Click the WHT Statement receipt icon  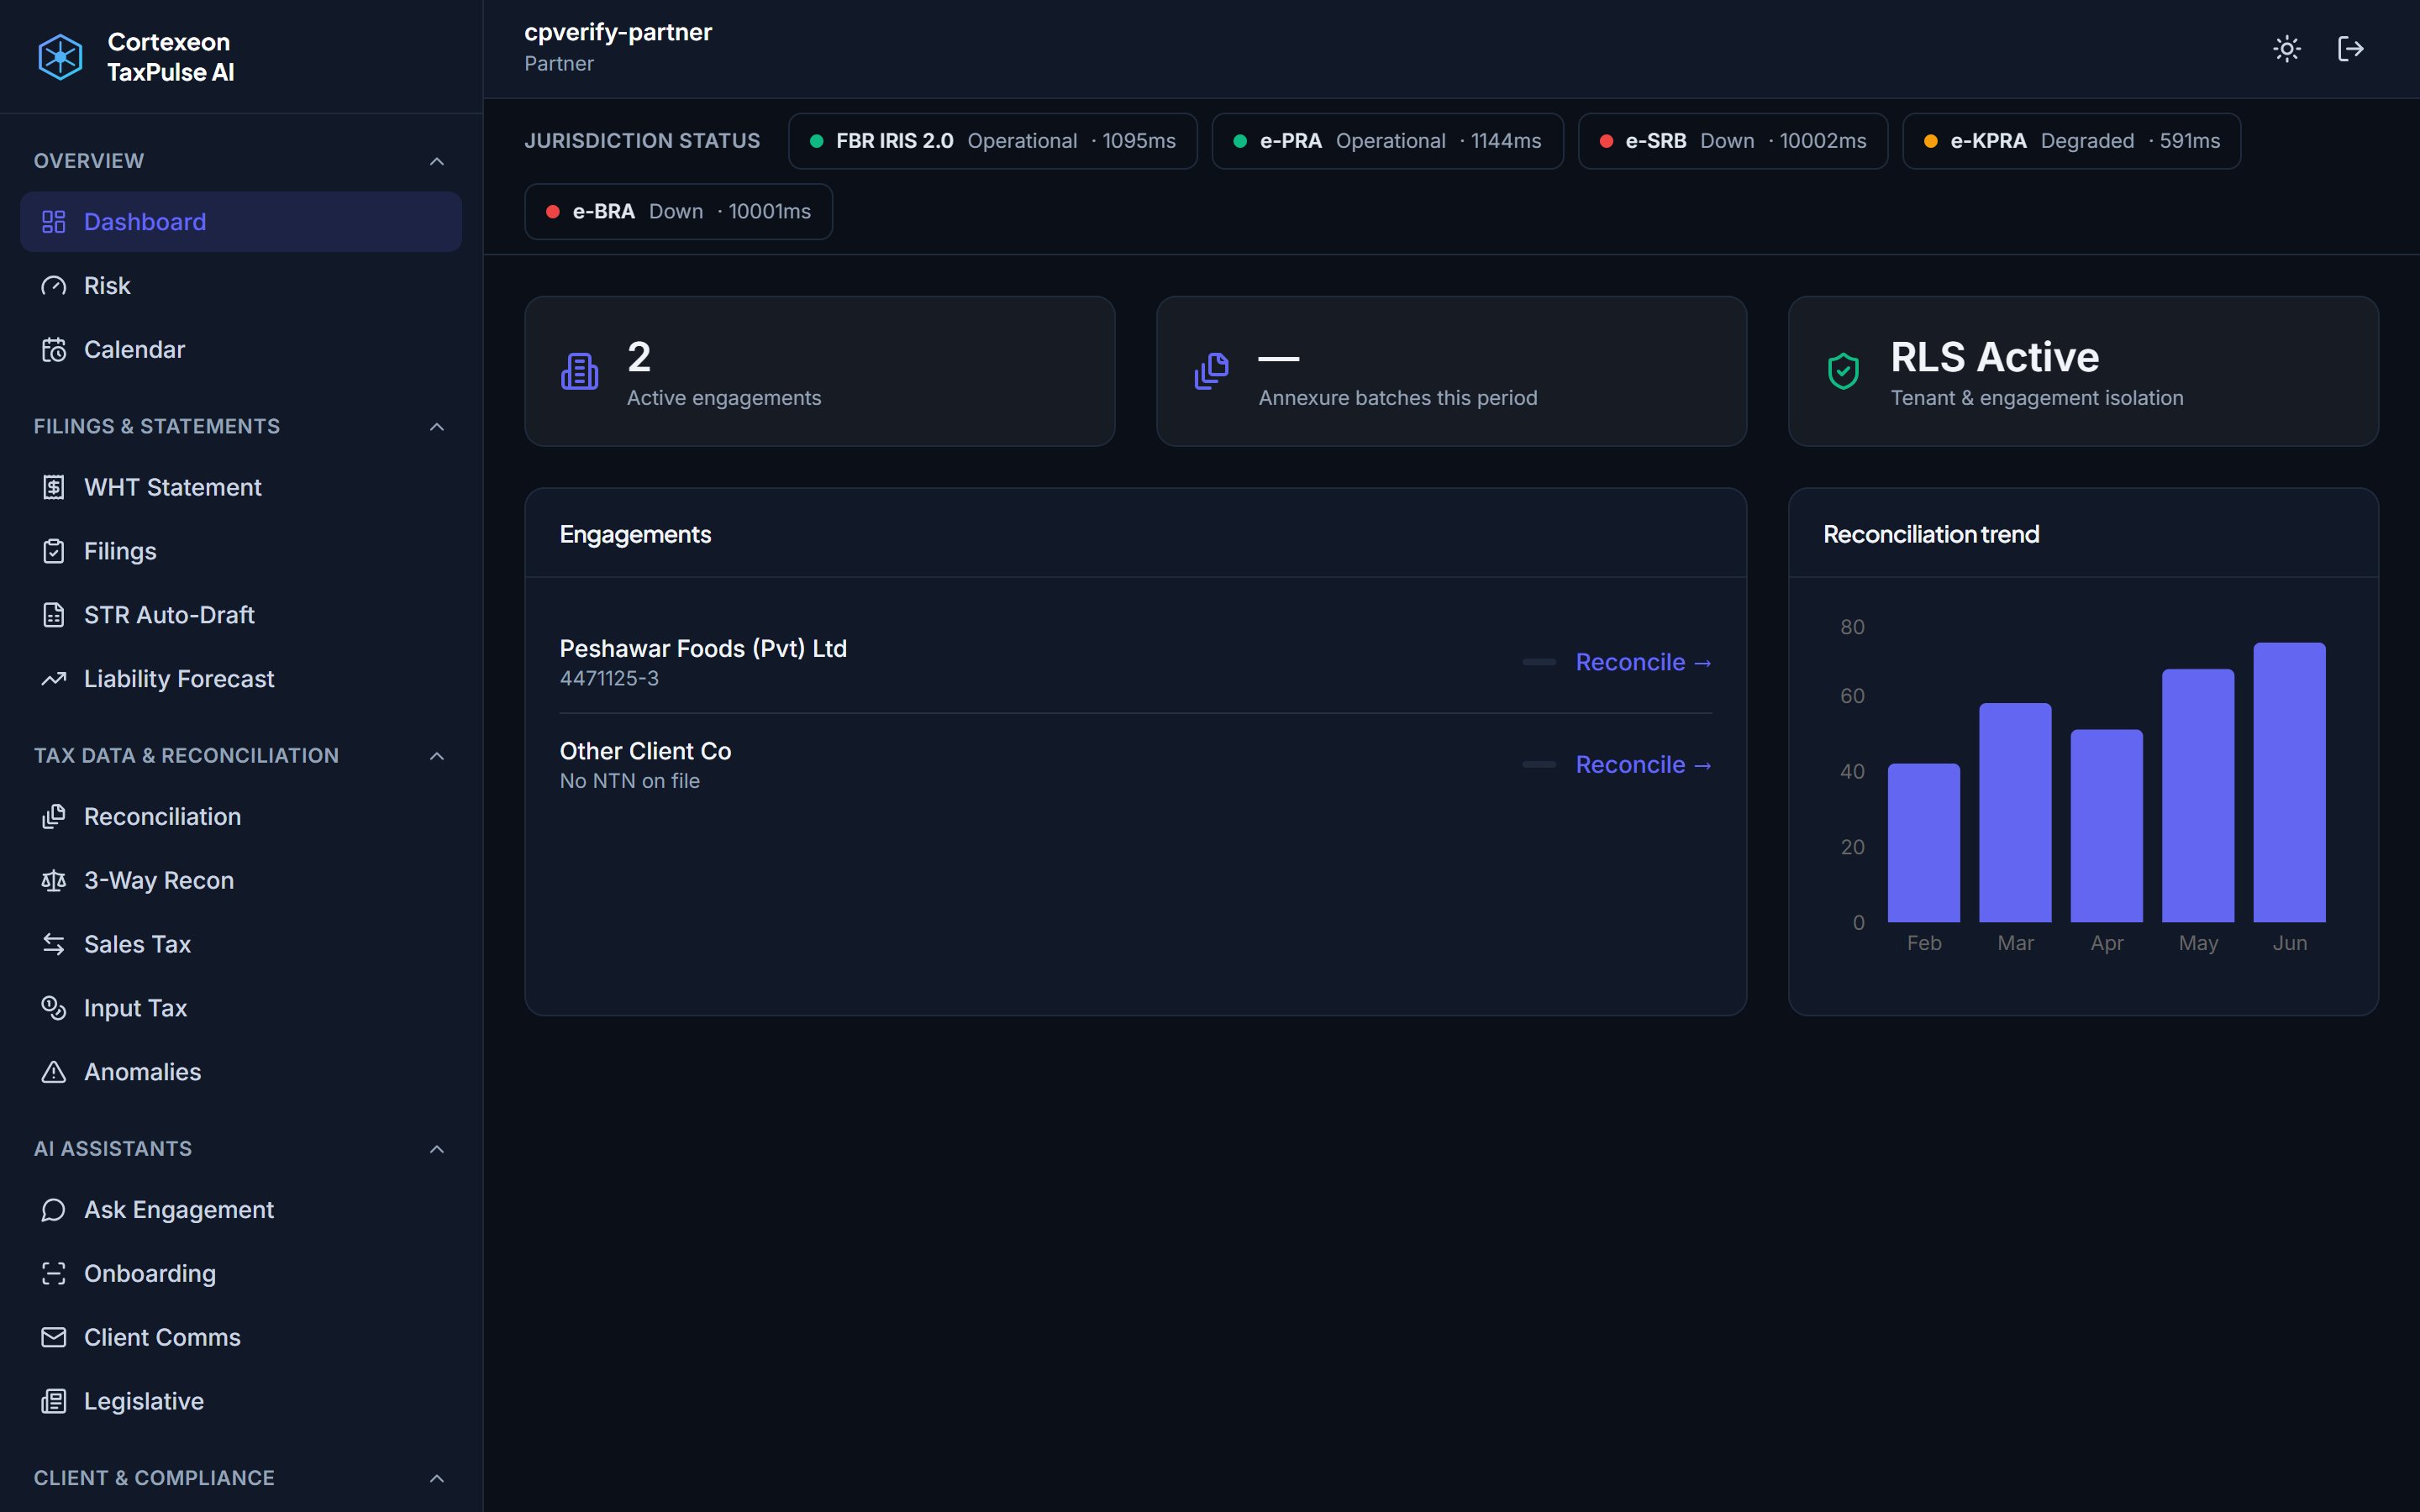point(54,487)
